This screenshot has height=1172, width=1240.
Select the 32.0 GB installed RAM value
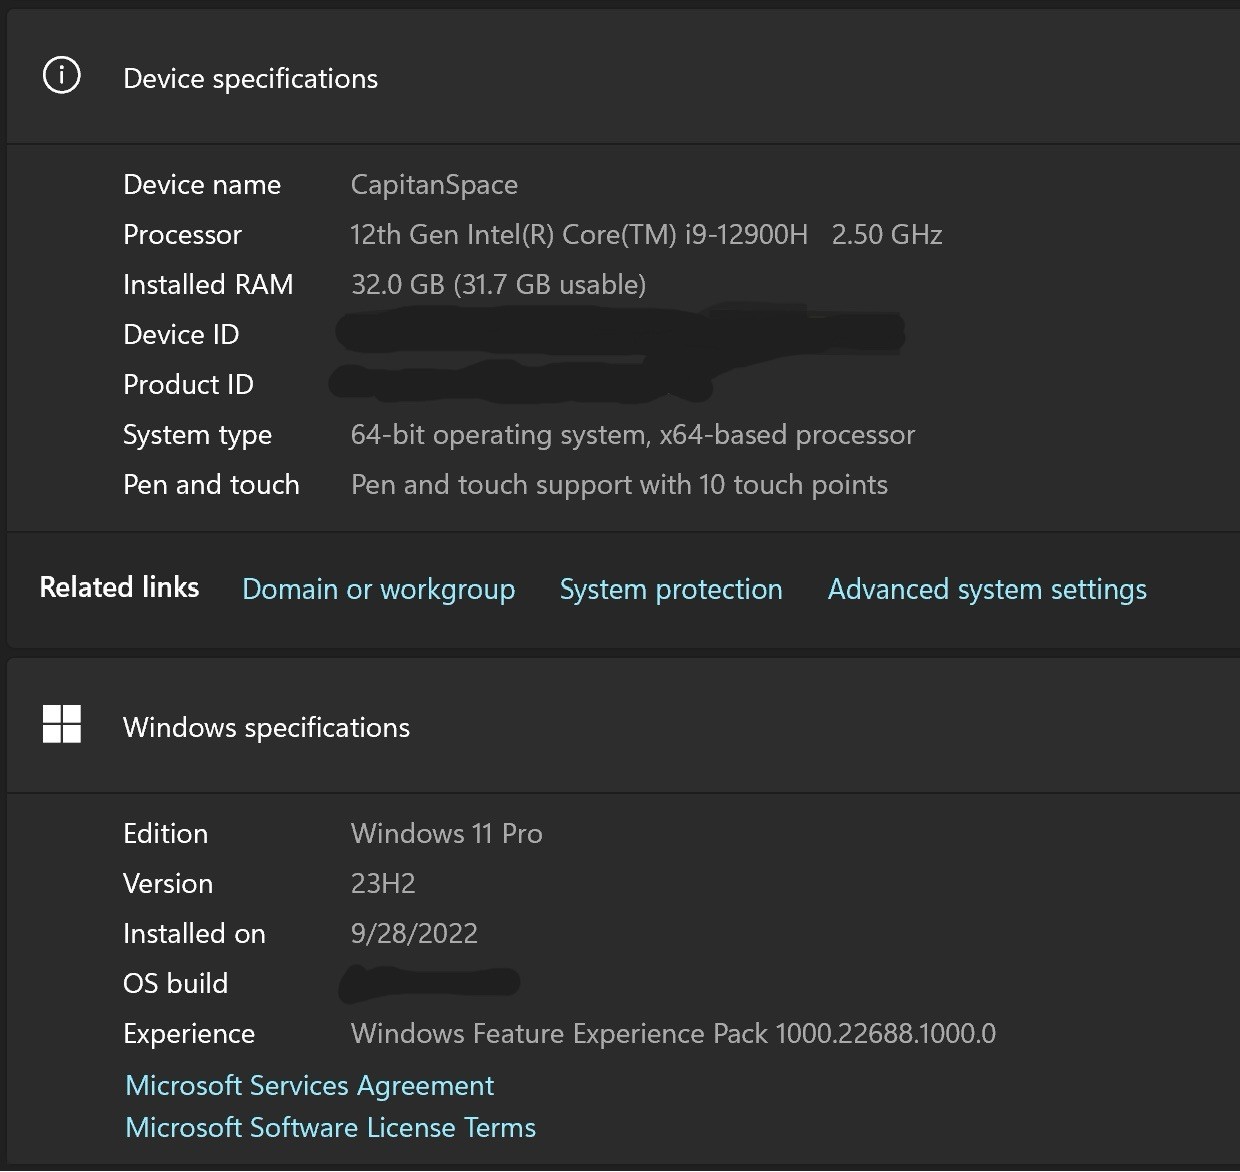click(498, 284)
